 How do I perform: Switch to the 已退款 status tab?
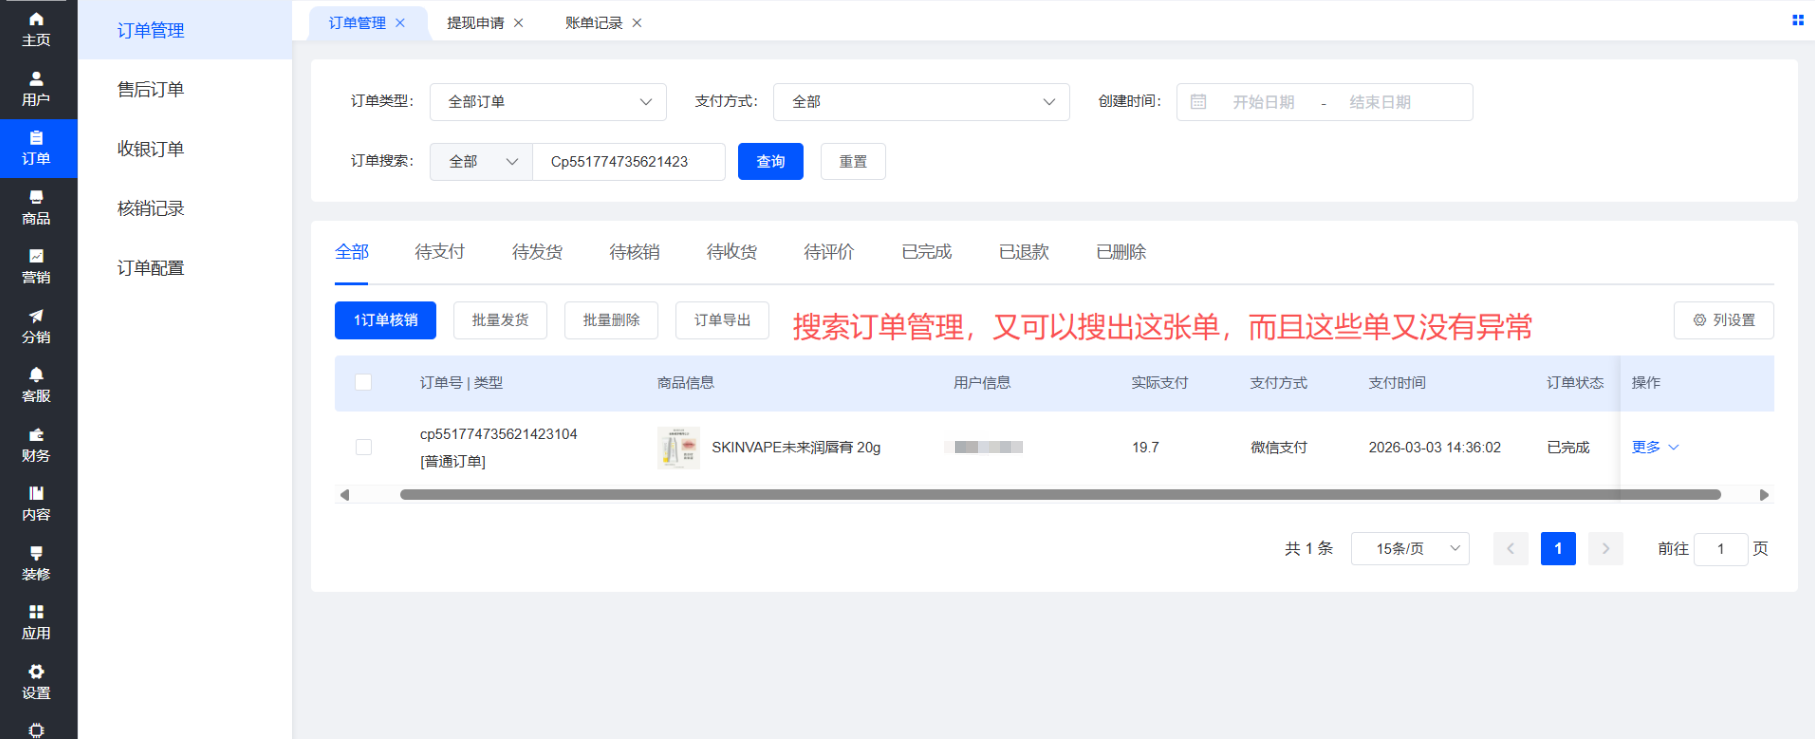[1023, 252]
